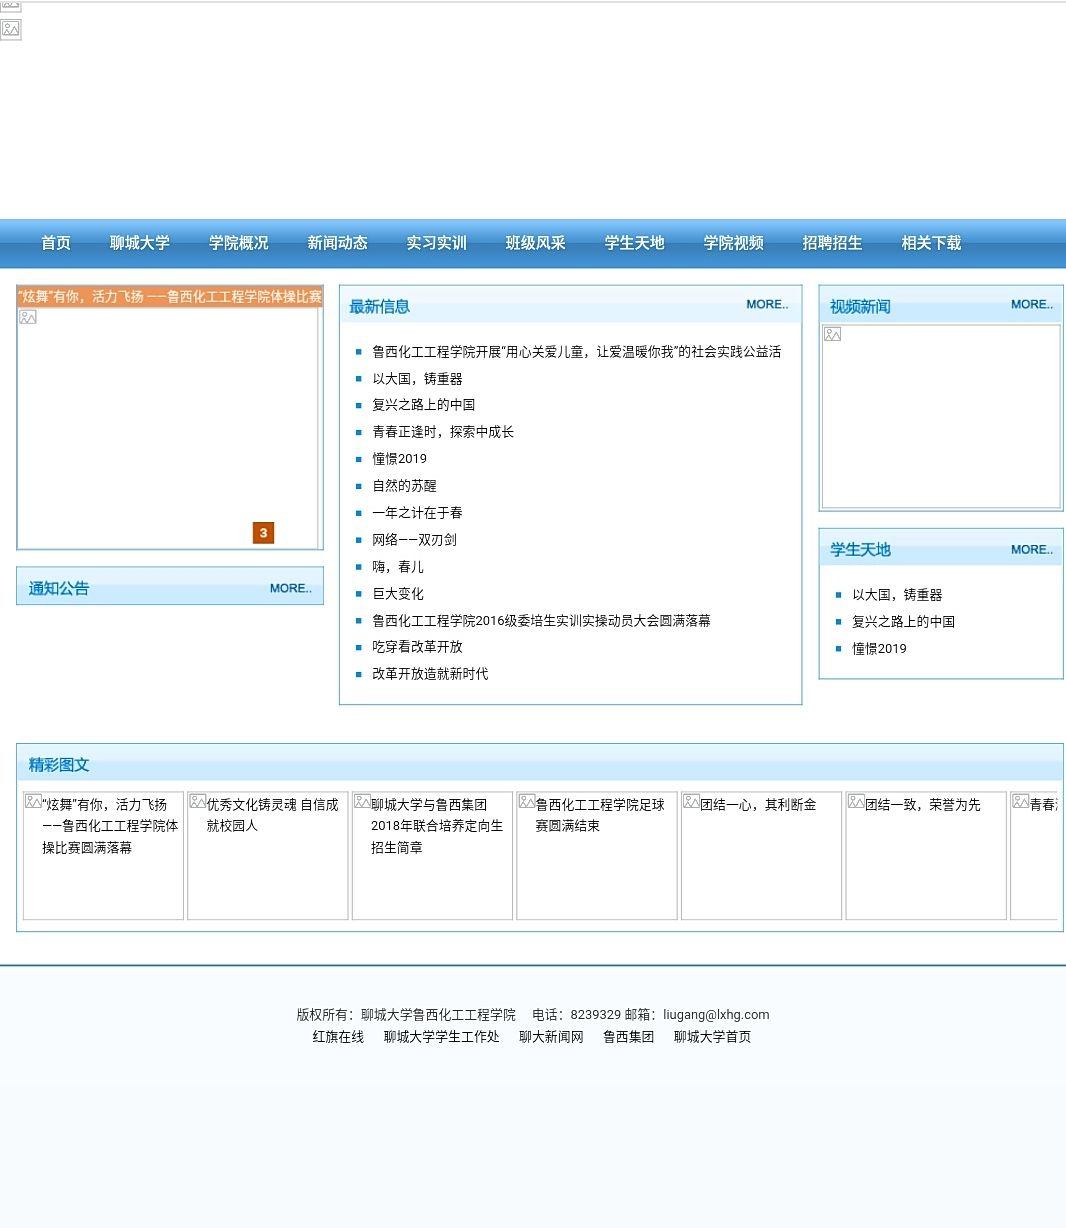Click slide number 3 indicator in slideshow

click(263, 533)
